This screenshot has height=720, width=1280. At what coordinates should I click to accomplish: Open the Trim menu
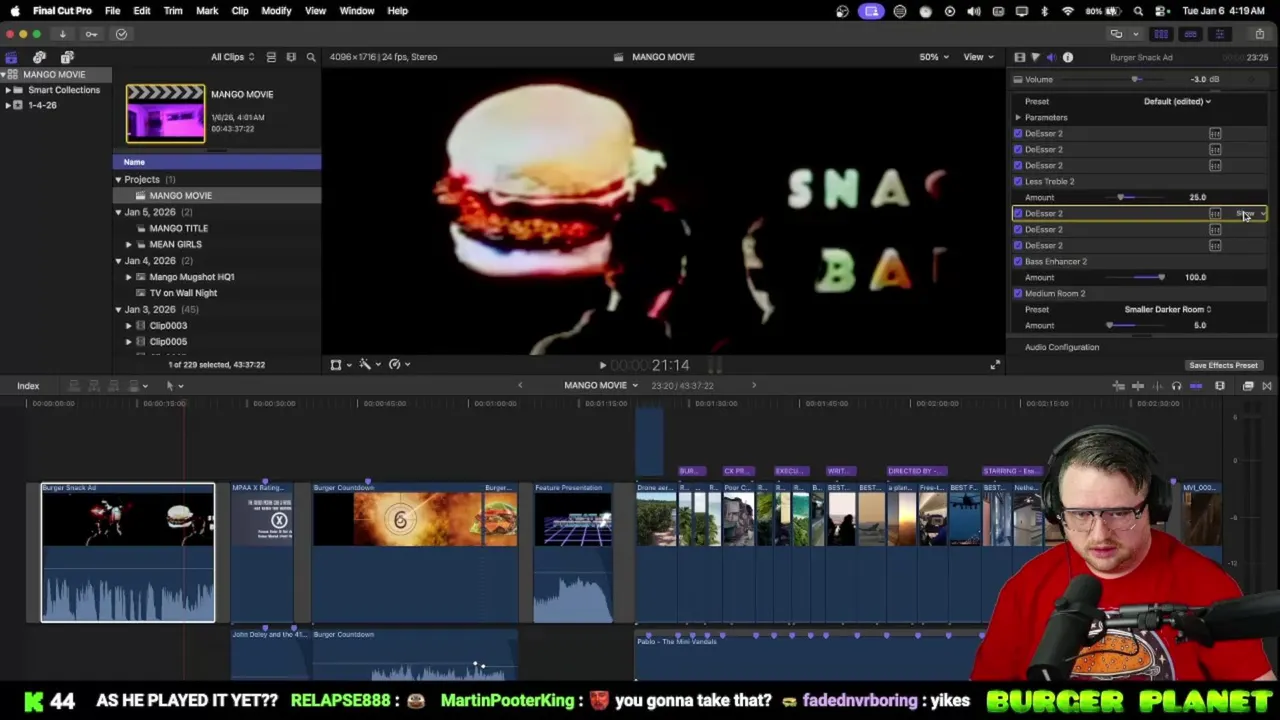173,11
